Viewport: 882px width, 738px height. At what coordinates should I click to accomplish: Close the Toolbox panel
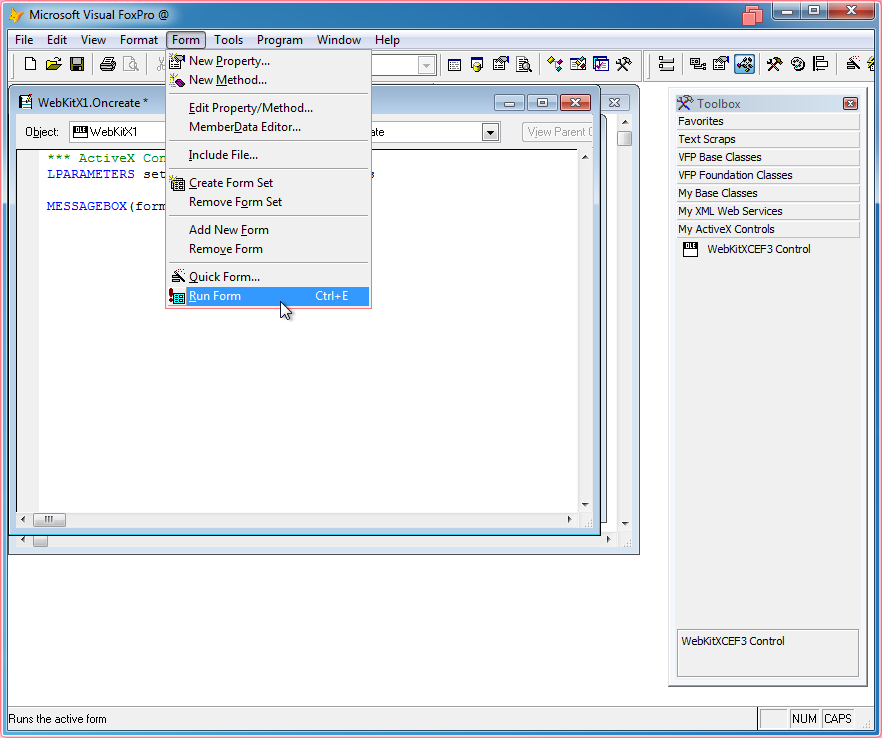click(x=850, y=104)
